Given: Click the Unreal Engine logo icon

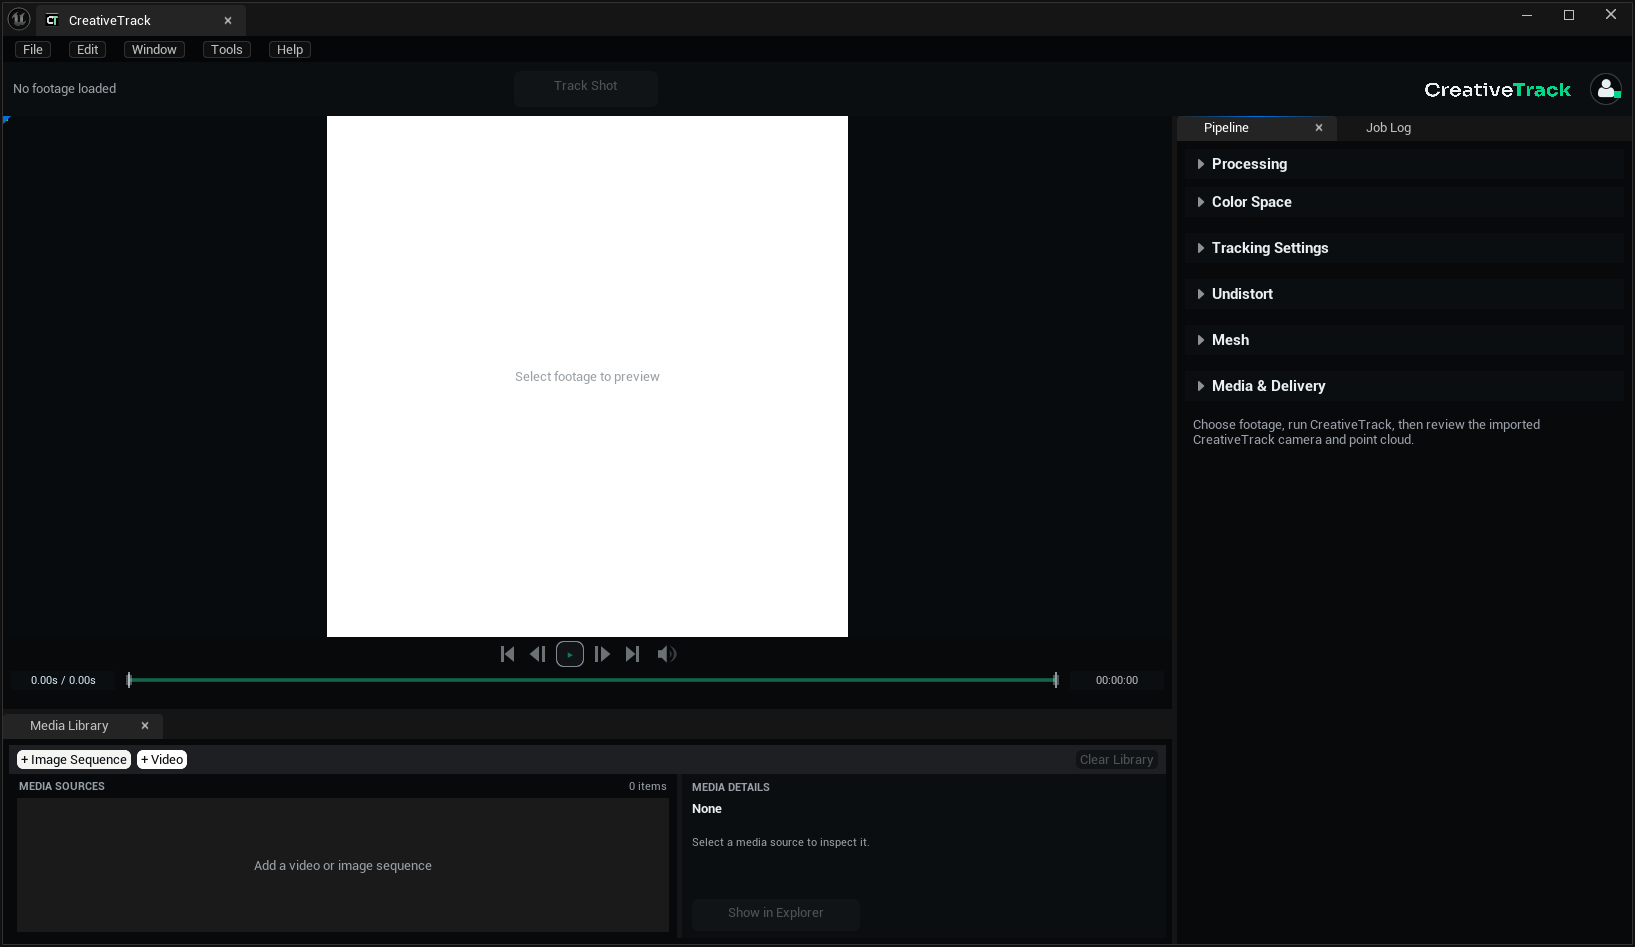Looking at the screenshot, I should pos(19,19).
